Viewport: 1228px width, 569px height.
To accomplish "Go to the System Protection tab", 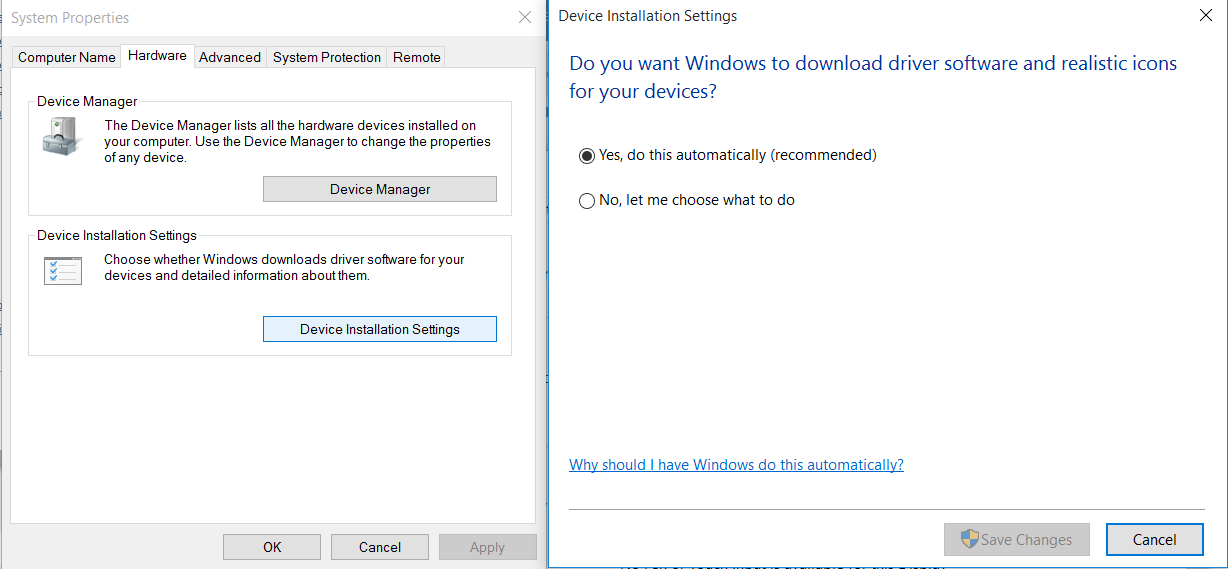I will (327, 57).
